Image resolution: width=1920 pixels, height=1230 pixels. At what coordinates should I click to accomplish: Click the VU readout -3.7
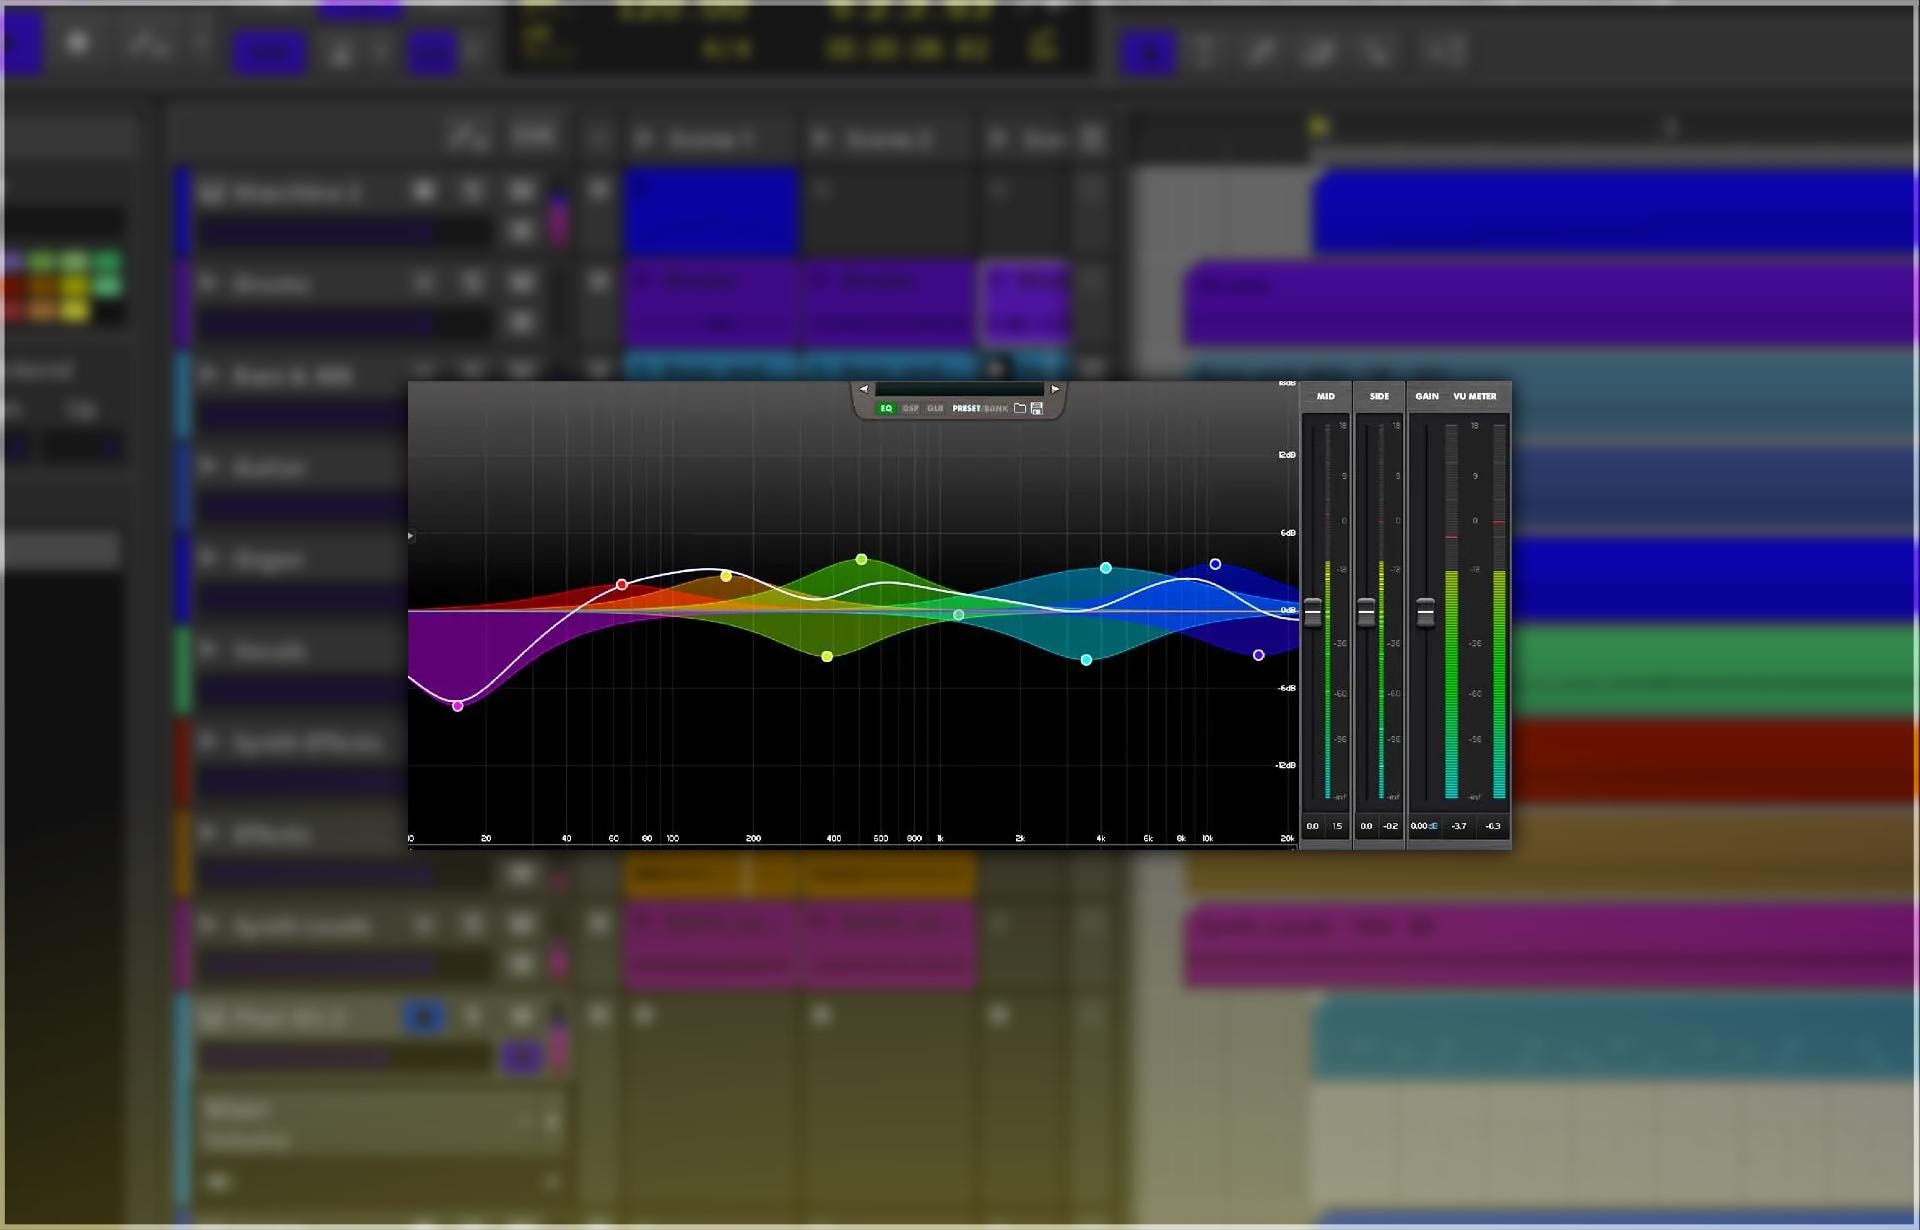click(x=1459, y=826)
